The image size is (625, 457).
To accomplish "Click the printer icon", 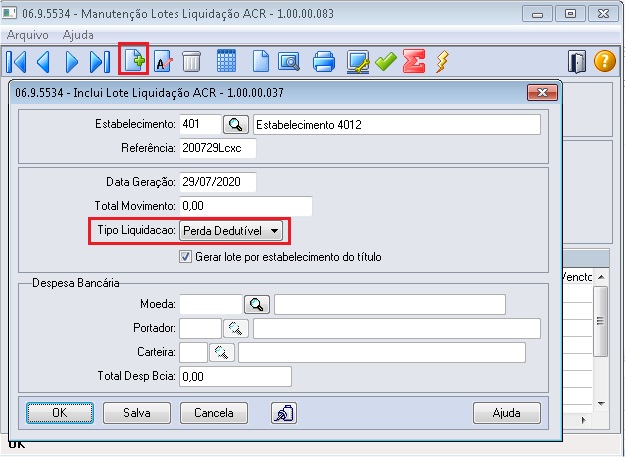I will 324,61.
